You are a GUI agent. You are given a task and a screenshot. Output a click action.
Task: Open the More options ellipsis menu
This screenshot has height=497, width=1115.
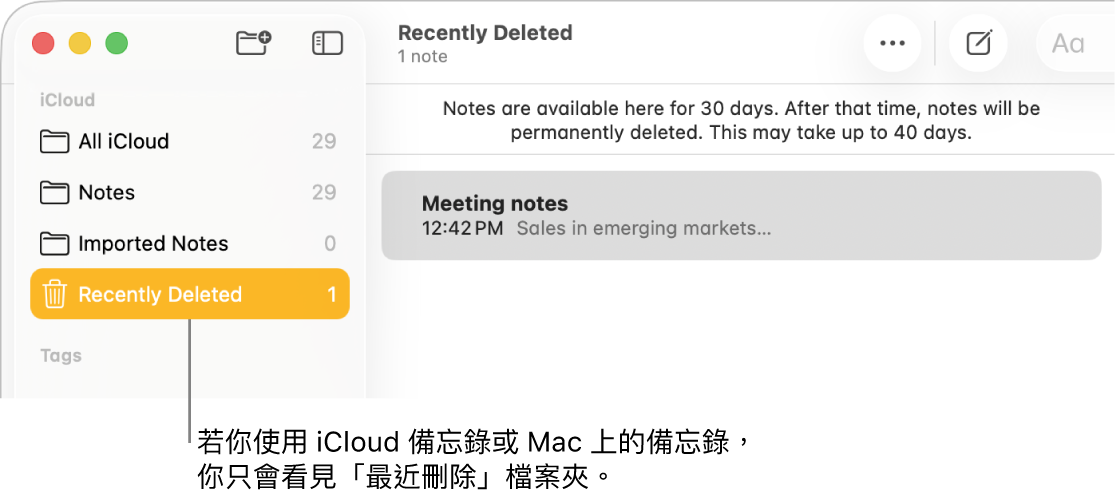[x=891, y=43]
